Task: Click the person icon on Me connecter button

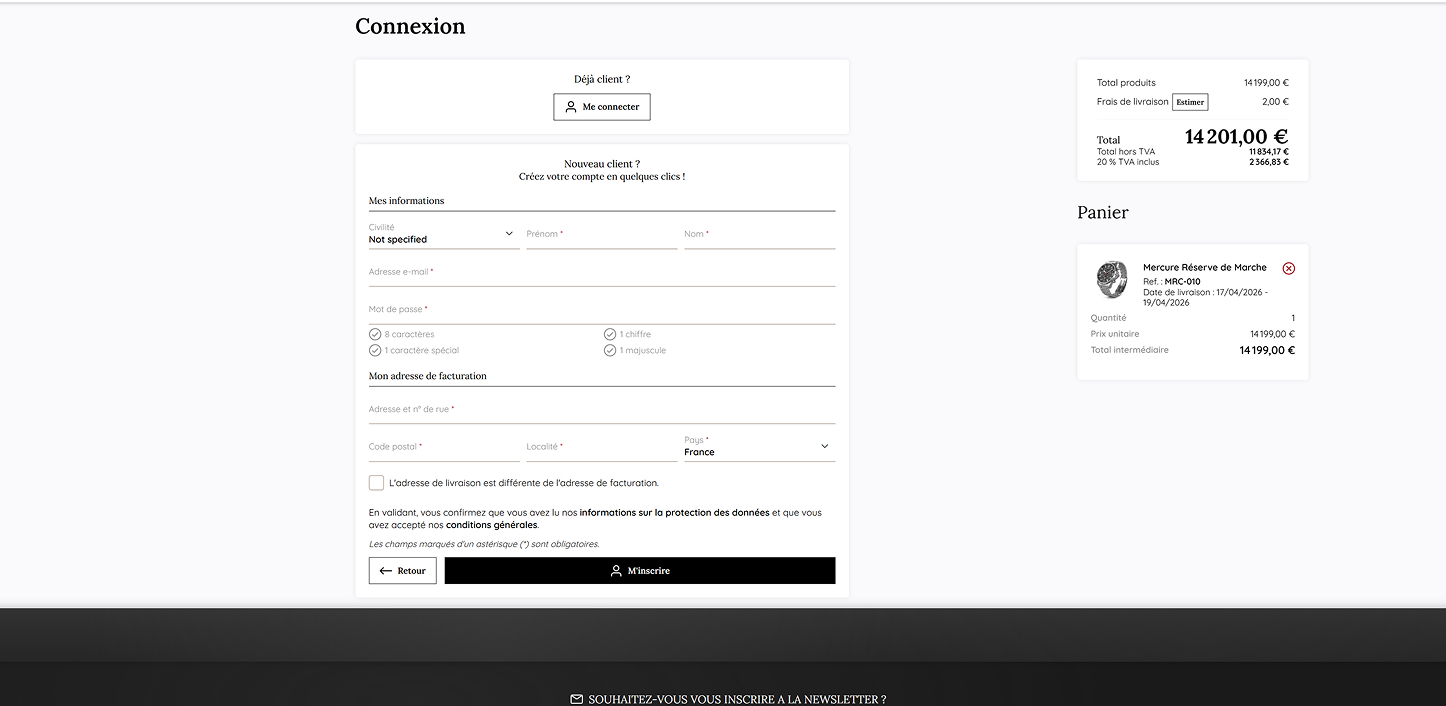Action: (x=571, y=106)
